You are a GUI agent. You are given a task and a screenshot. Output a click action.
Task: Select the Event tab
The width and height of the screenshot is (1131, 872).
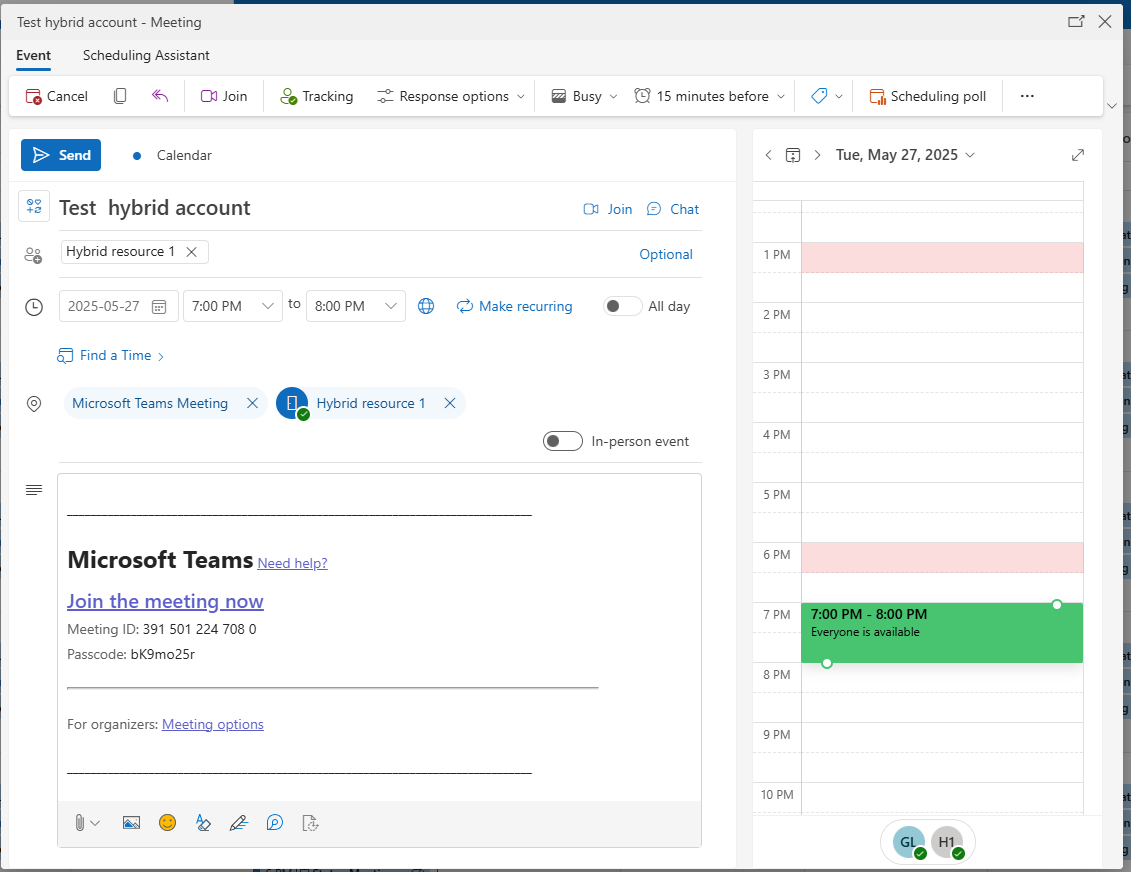[x=33, y=56]
